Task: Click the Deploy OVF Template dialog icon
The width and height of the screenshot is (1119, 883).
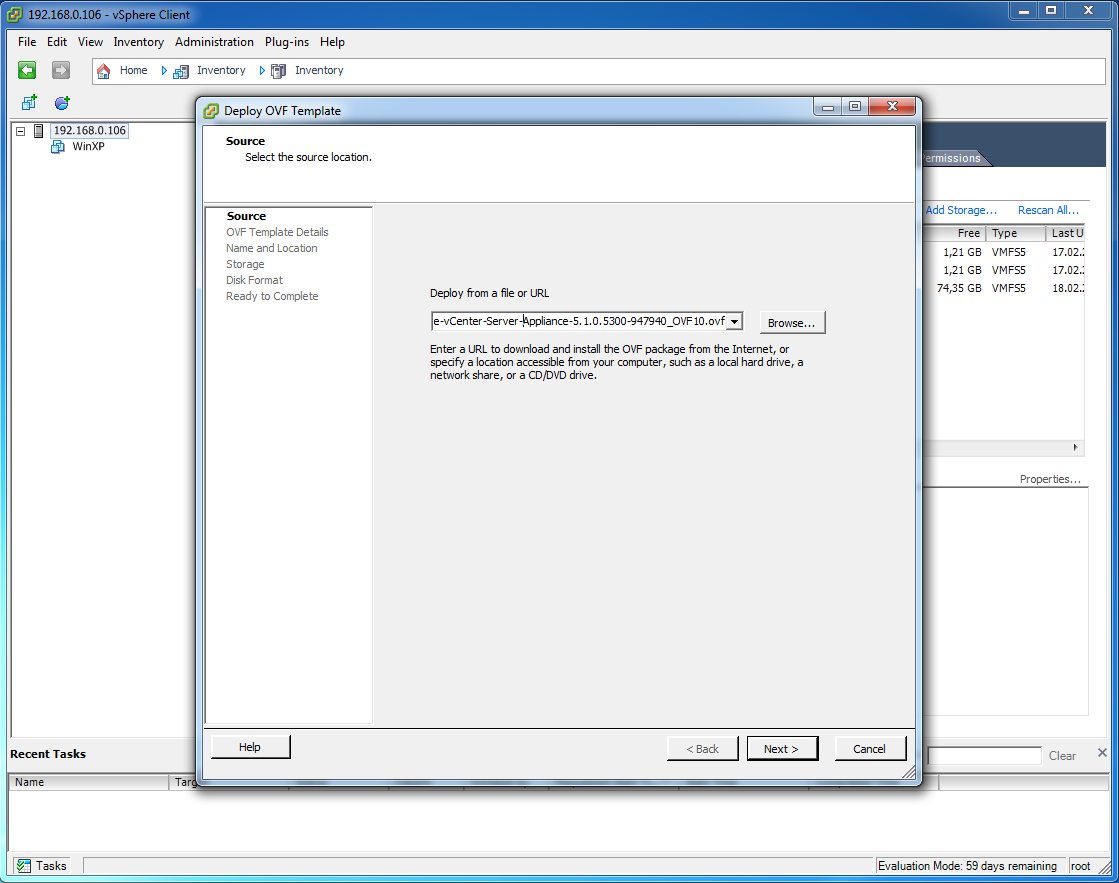Action: tap(211, 111)
